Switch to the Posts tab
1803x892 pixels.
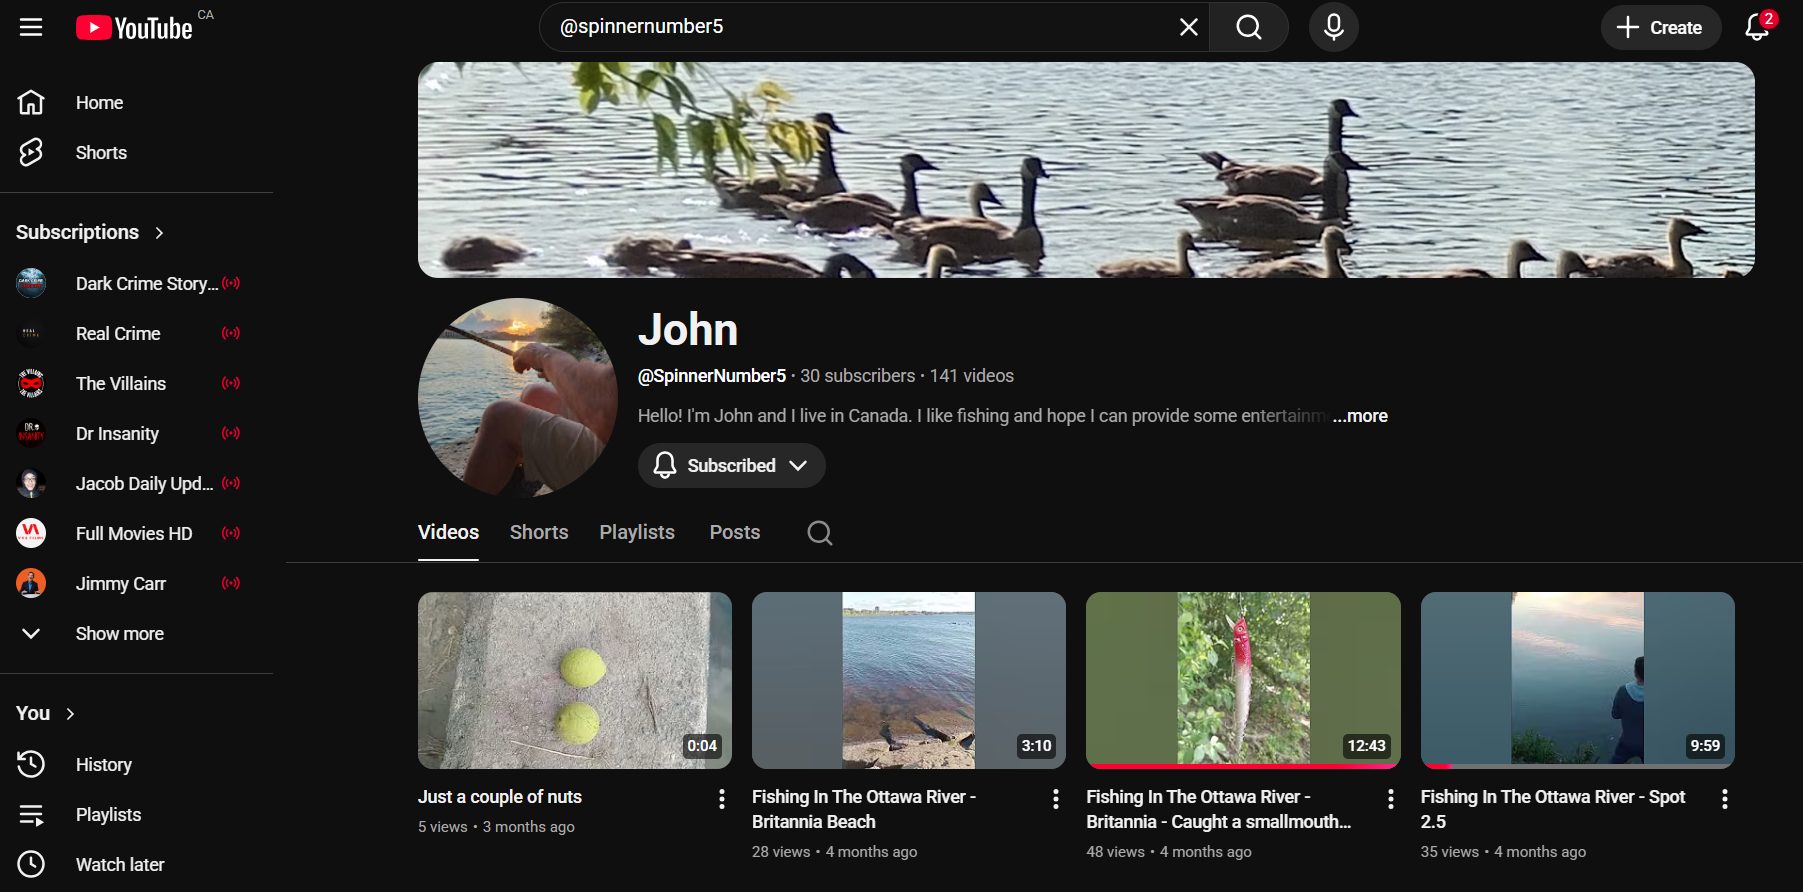[x=734, y=533]
